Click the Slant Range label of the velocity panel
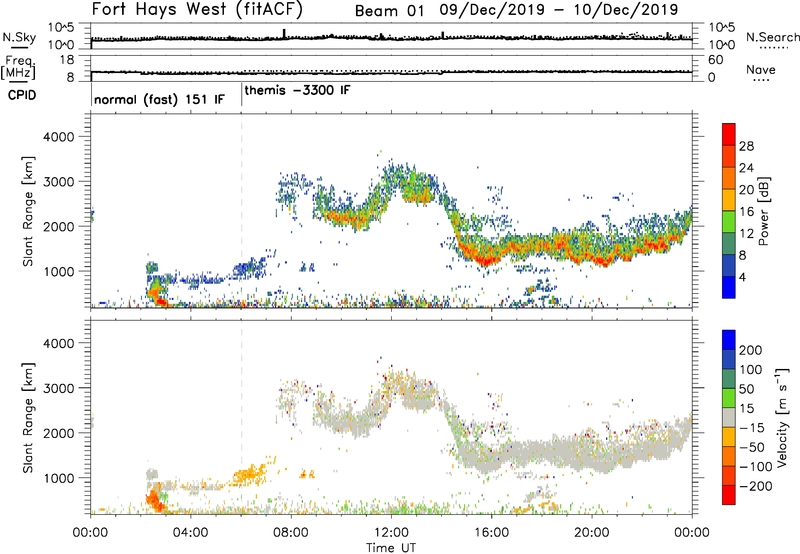800x554 pixels. (28, 418)
